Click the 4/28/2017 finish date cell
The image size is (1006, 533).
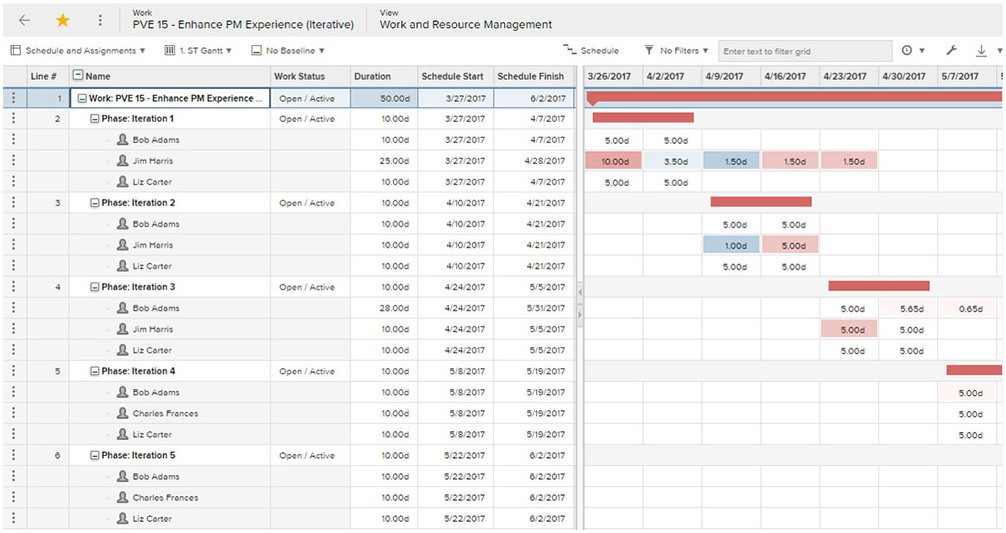tap(534, 160)
